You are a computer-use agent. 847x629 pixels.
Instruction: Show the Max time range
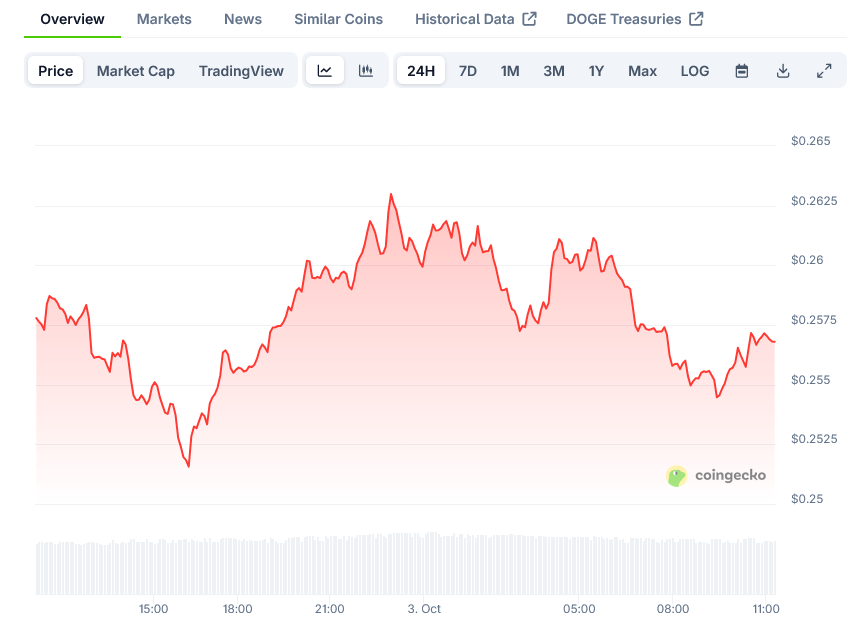(642, 71)
